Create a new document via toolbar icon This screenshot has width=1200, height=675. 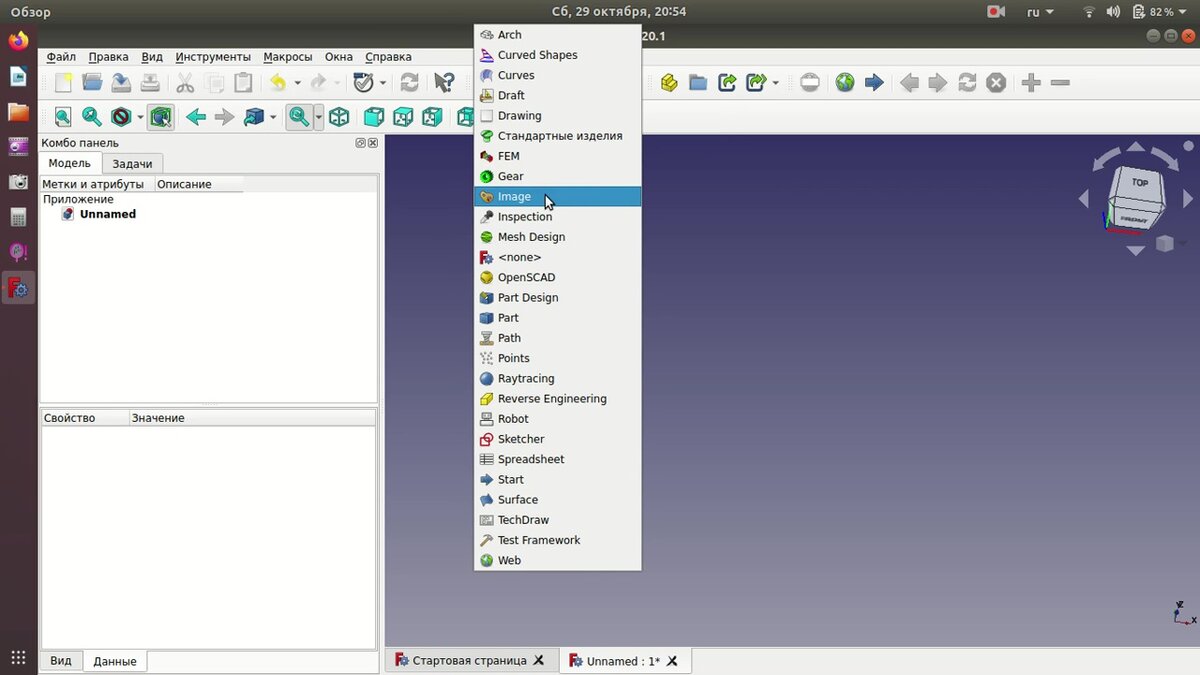coord(63,83)
